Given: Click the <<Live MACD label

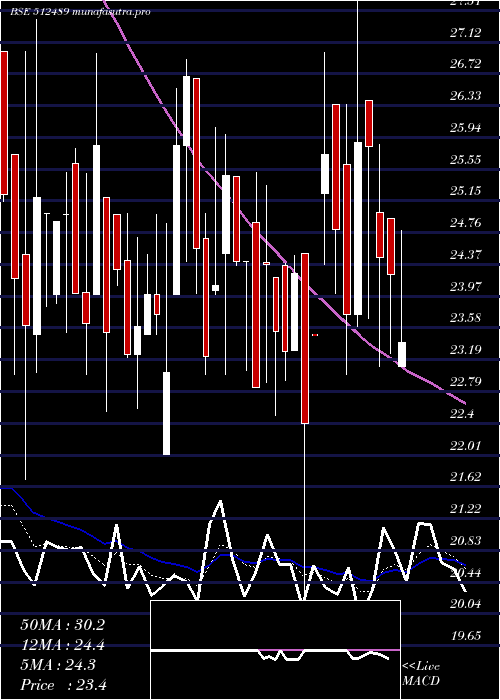Looking at the screenshot, I should tap(421, 674).
